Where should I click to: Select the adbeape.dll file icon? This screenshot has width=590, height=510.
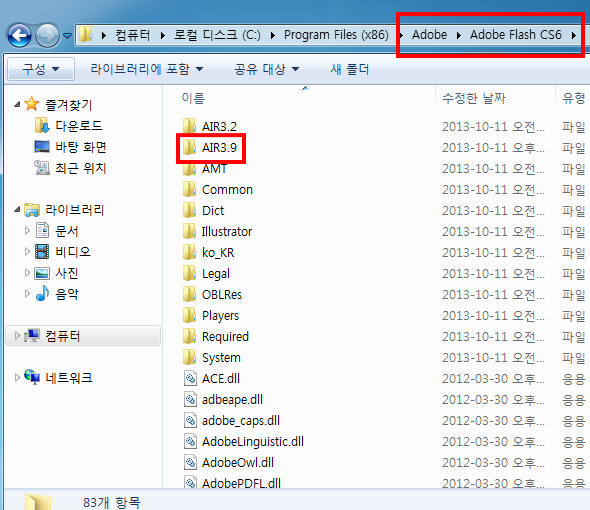click(x=190, y=399)
